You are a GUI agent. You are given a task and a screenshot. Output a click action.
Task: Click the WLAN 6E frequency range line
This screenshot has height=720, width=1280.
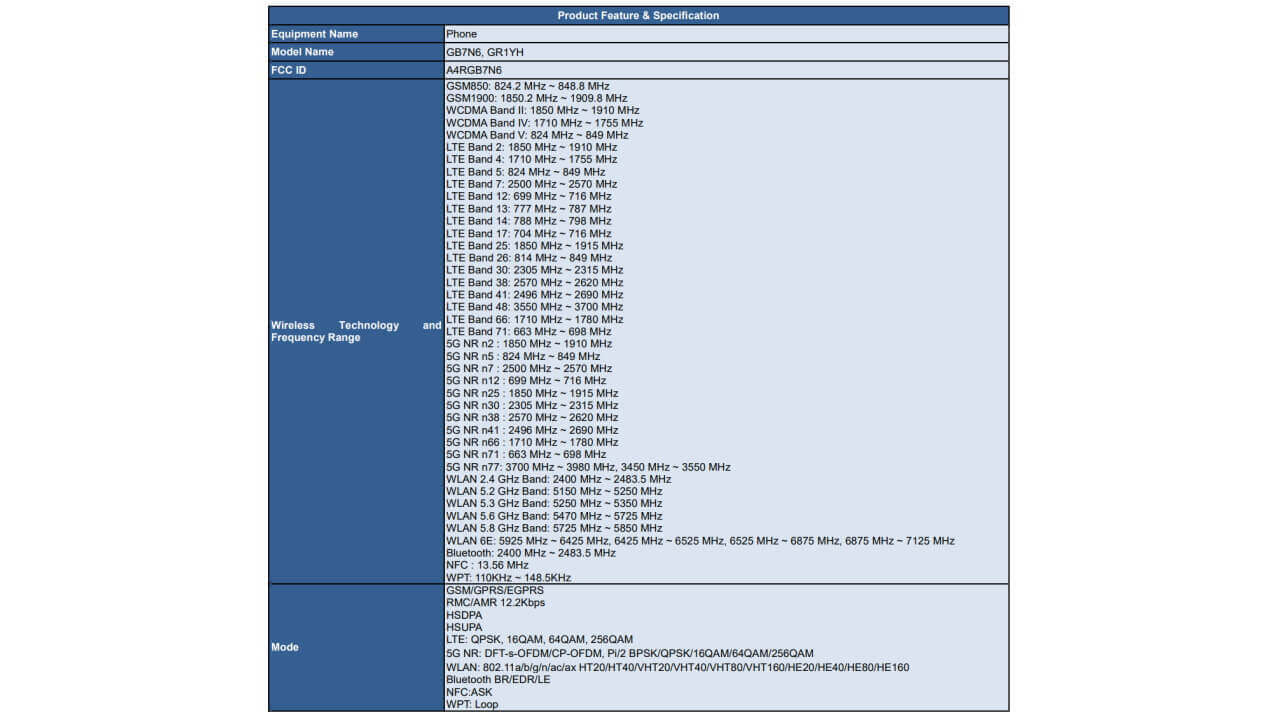pos(700,541)
